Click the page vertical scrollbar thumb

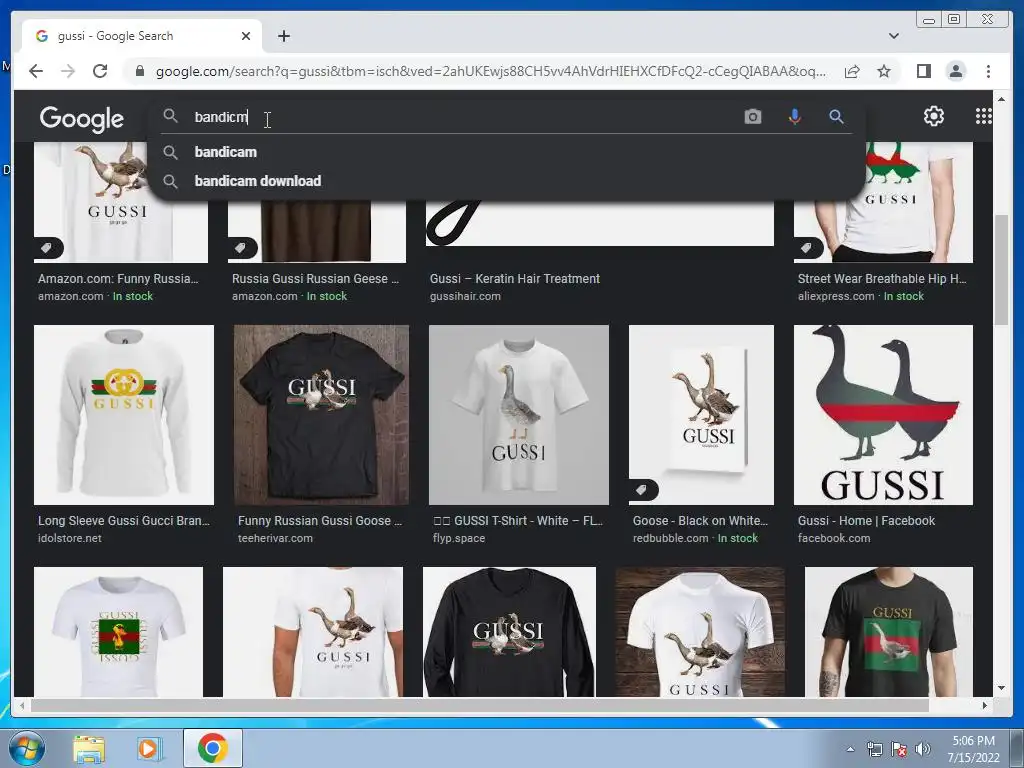1000,270
